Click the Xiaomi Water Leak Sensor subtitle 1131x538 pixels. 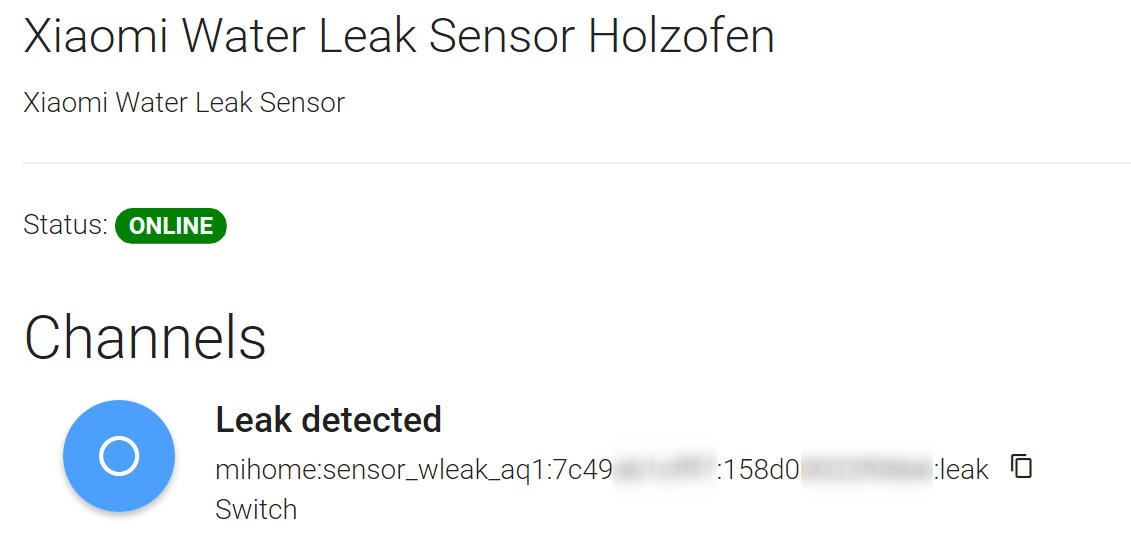[x=184, y=102]
